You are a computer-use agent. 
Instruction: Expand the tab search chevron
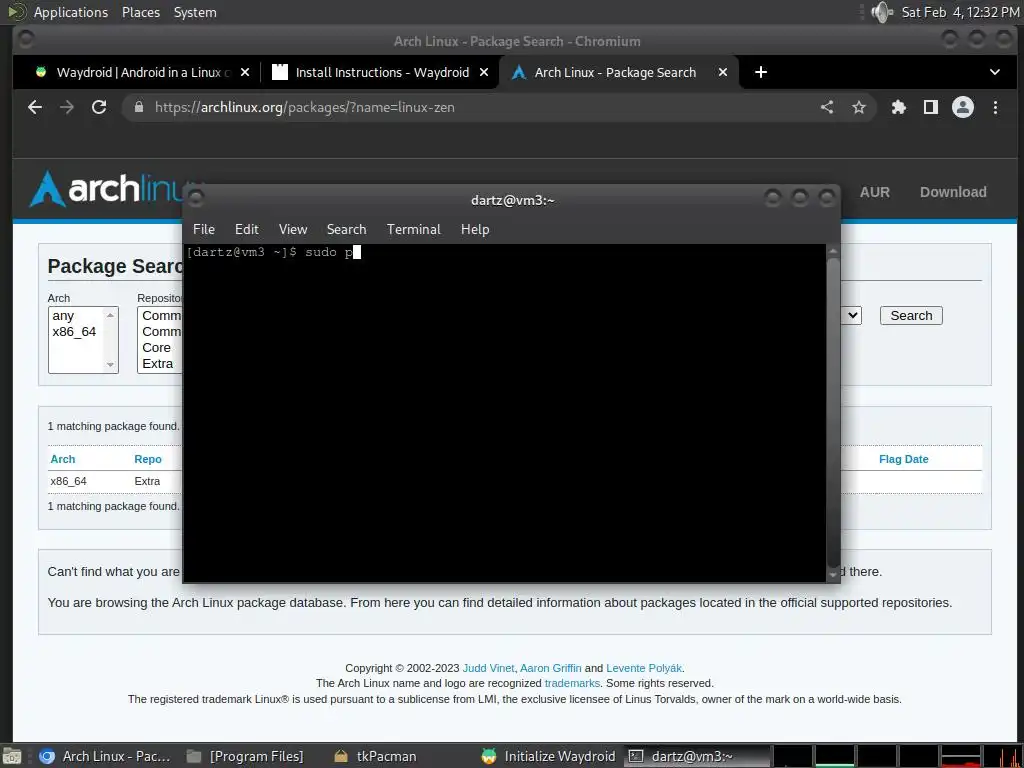coord(995,72)
